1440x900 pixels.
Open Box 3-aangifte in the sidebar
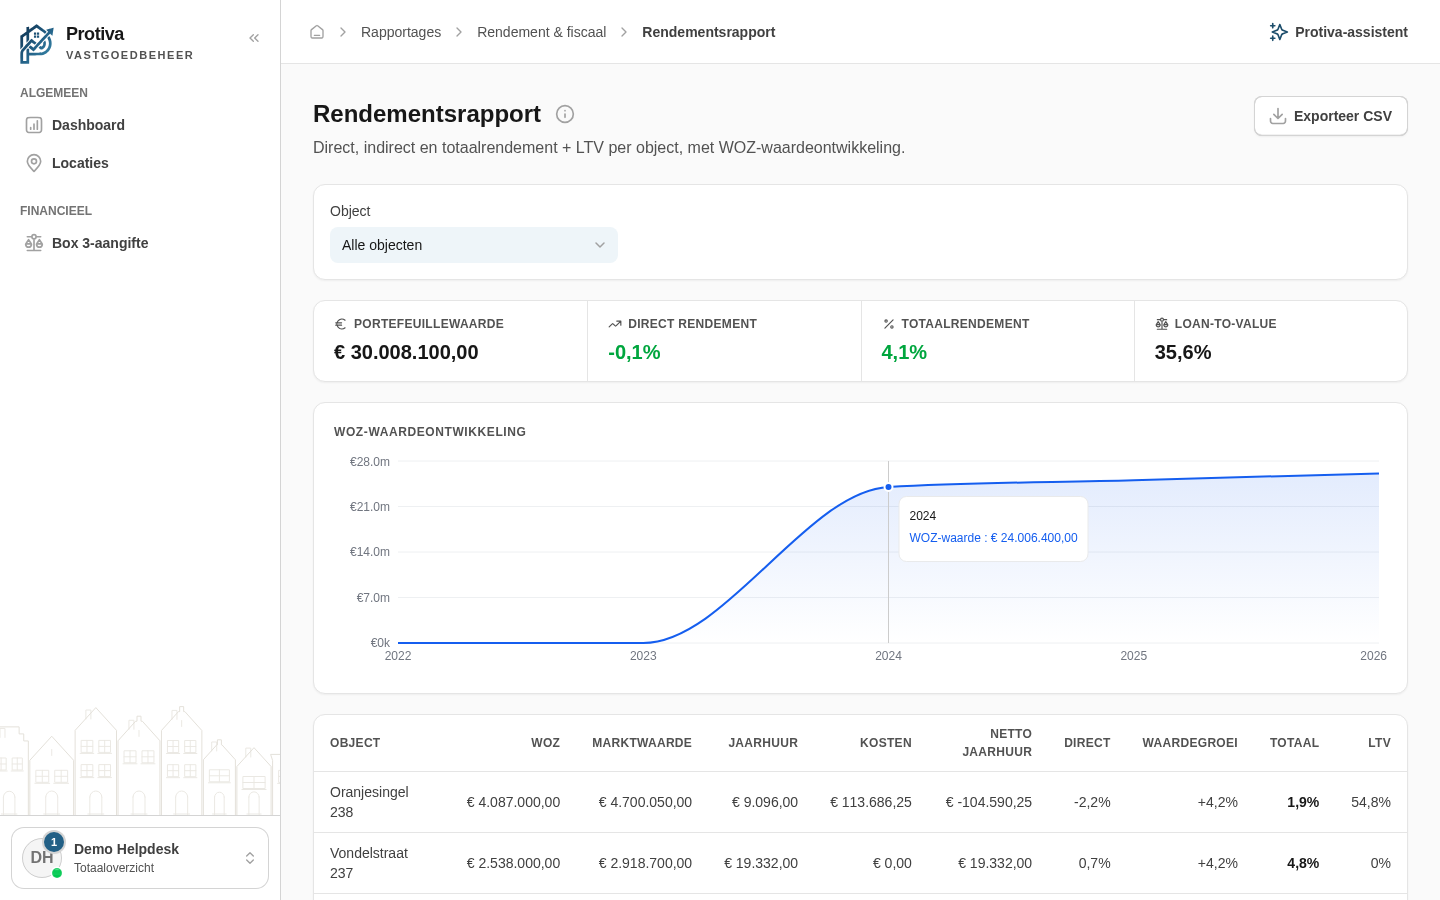(x=140, y=243)
